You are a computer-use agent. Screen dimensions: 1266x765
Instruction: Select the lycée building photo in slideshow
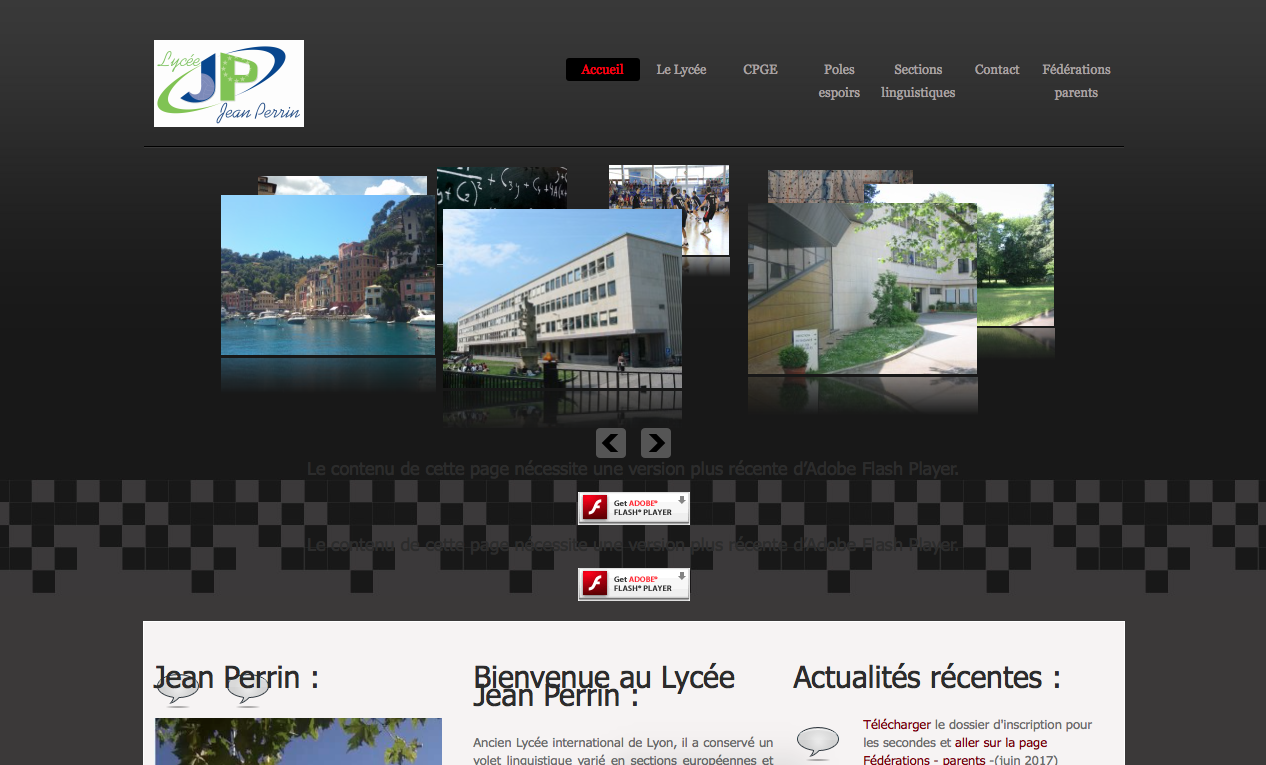pos(563,298)
